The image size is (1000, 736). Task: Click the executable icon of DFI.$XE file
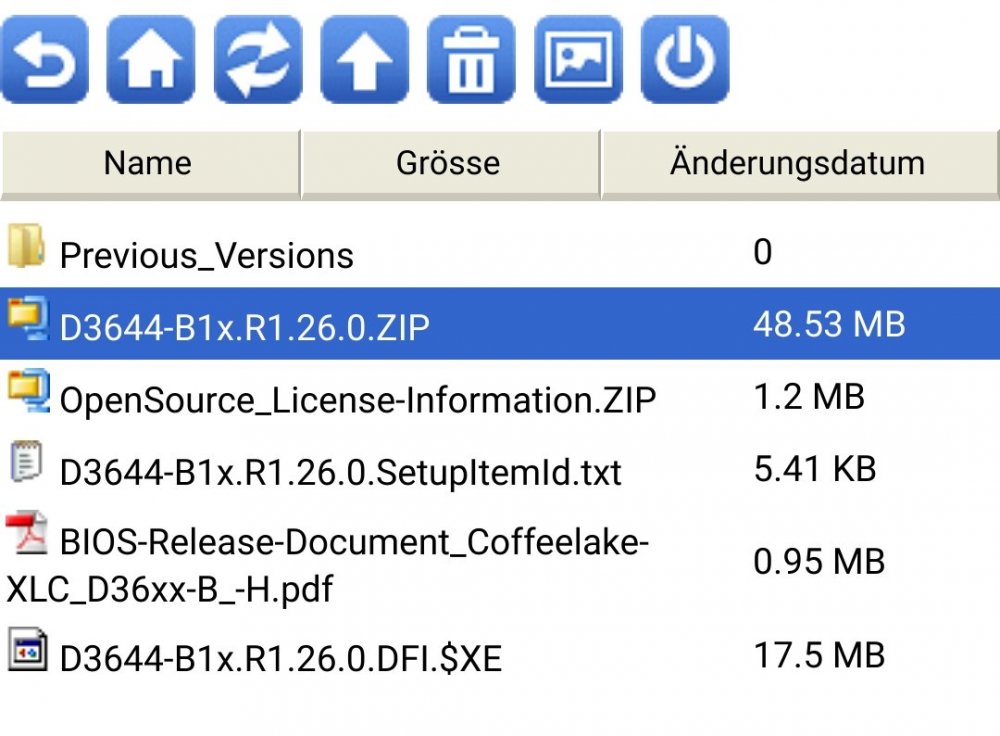point(27,650)
